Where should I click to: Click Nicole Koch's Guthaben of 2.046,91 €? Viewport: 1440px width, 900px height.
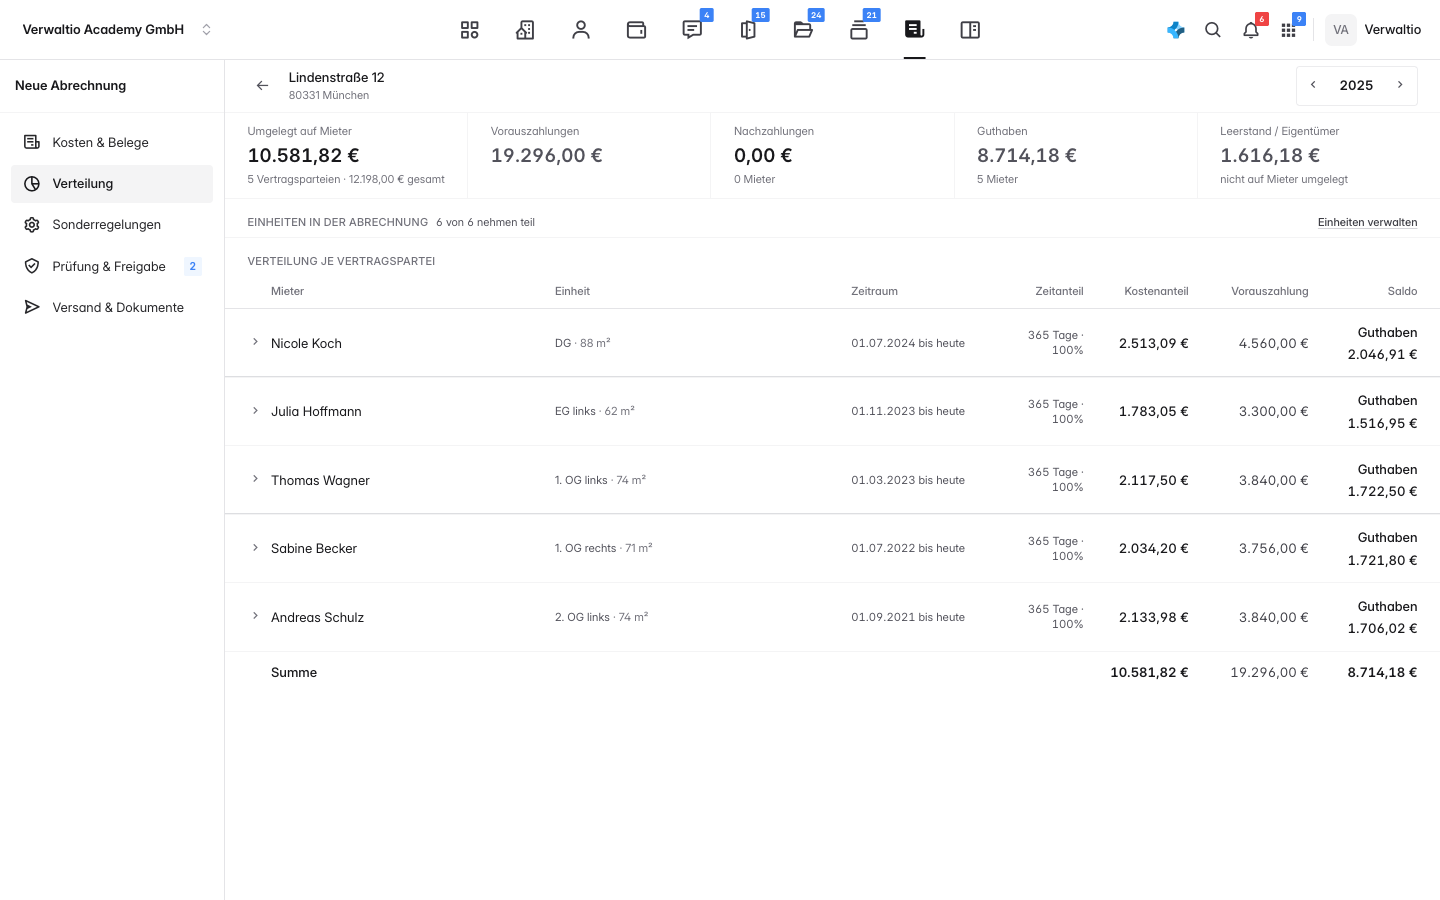[x=1382, y=354]
